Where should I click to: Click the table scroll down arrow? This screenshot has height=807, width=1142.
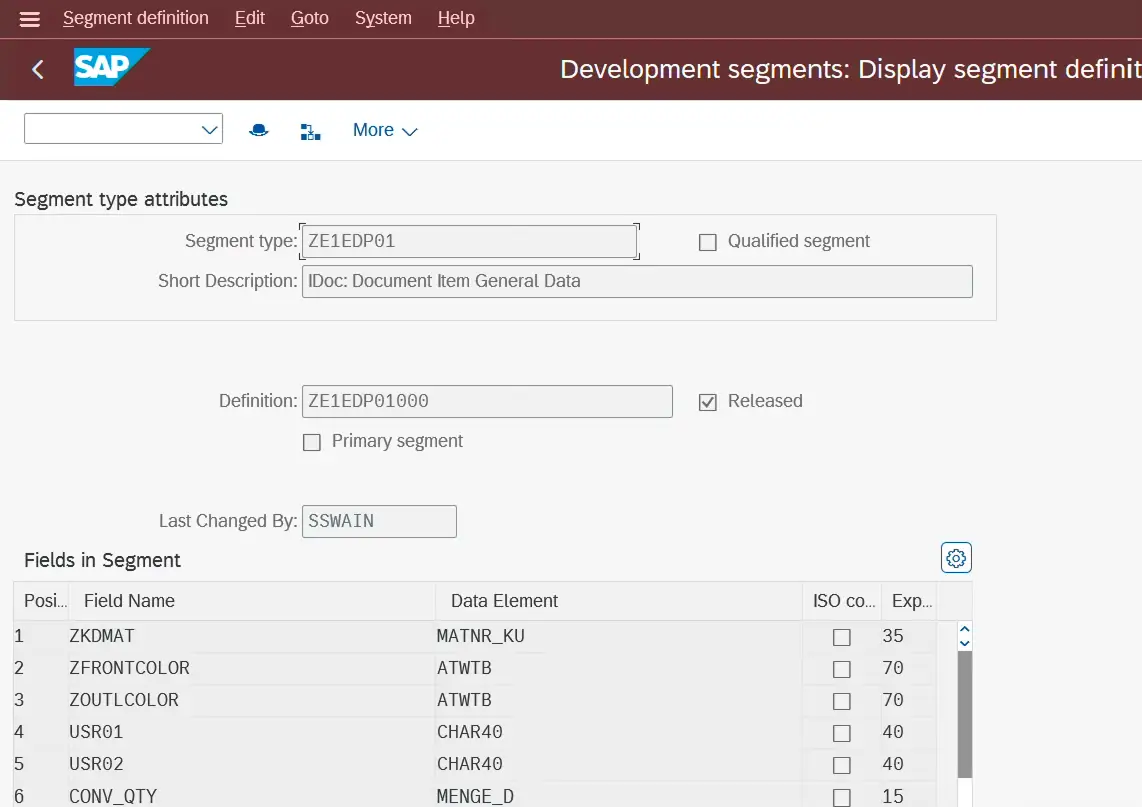point(964,643)
